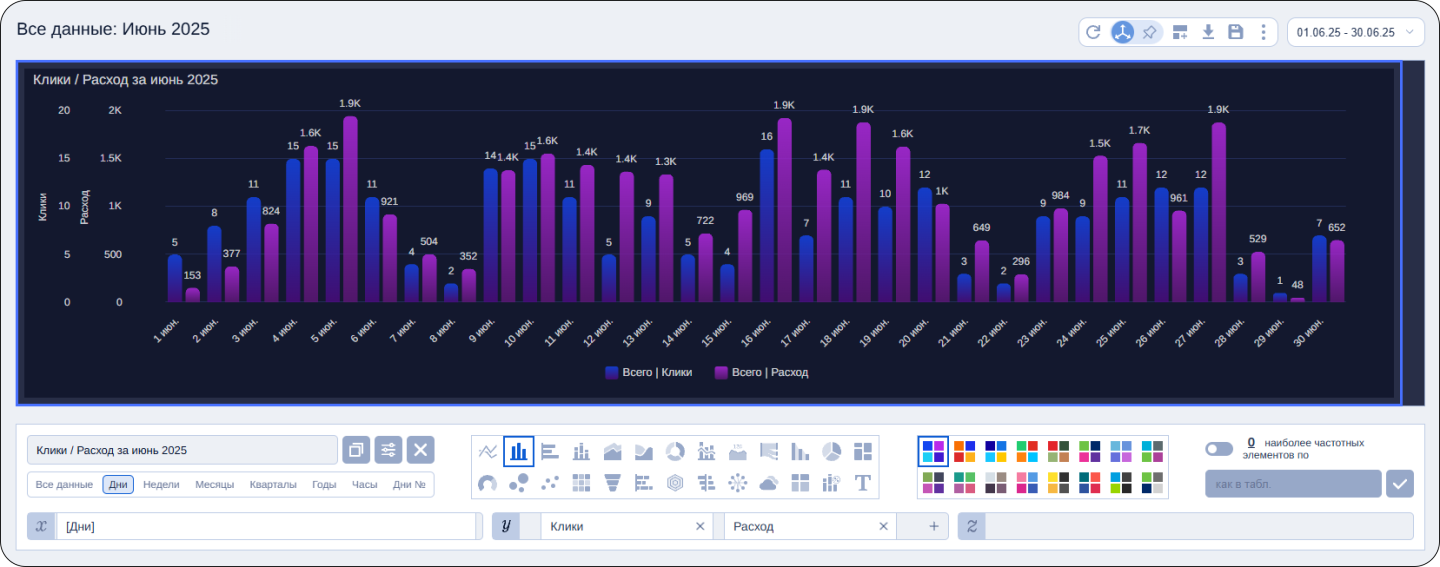The width and height of the screenshot is (1440, 567).
Task: Toggle 'Всего | Расход' legend series
Action: coord(761,372)
